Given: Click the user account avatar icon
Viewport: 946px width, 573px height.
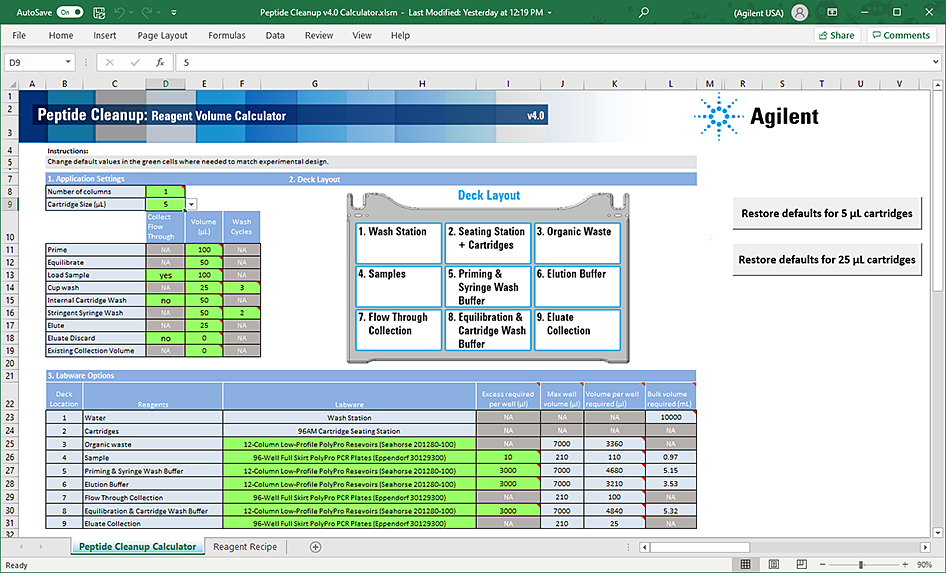Looking at the screenshot, I should [799, 12].
